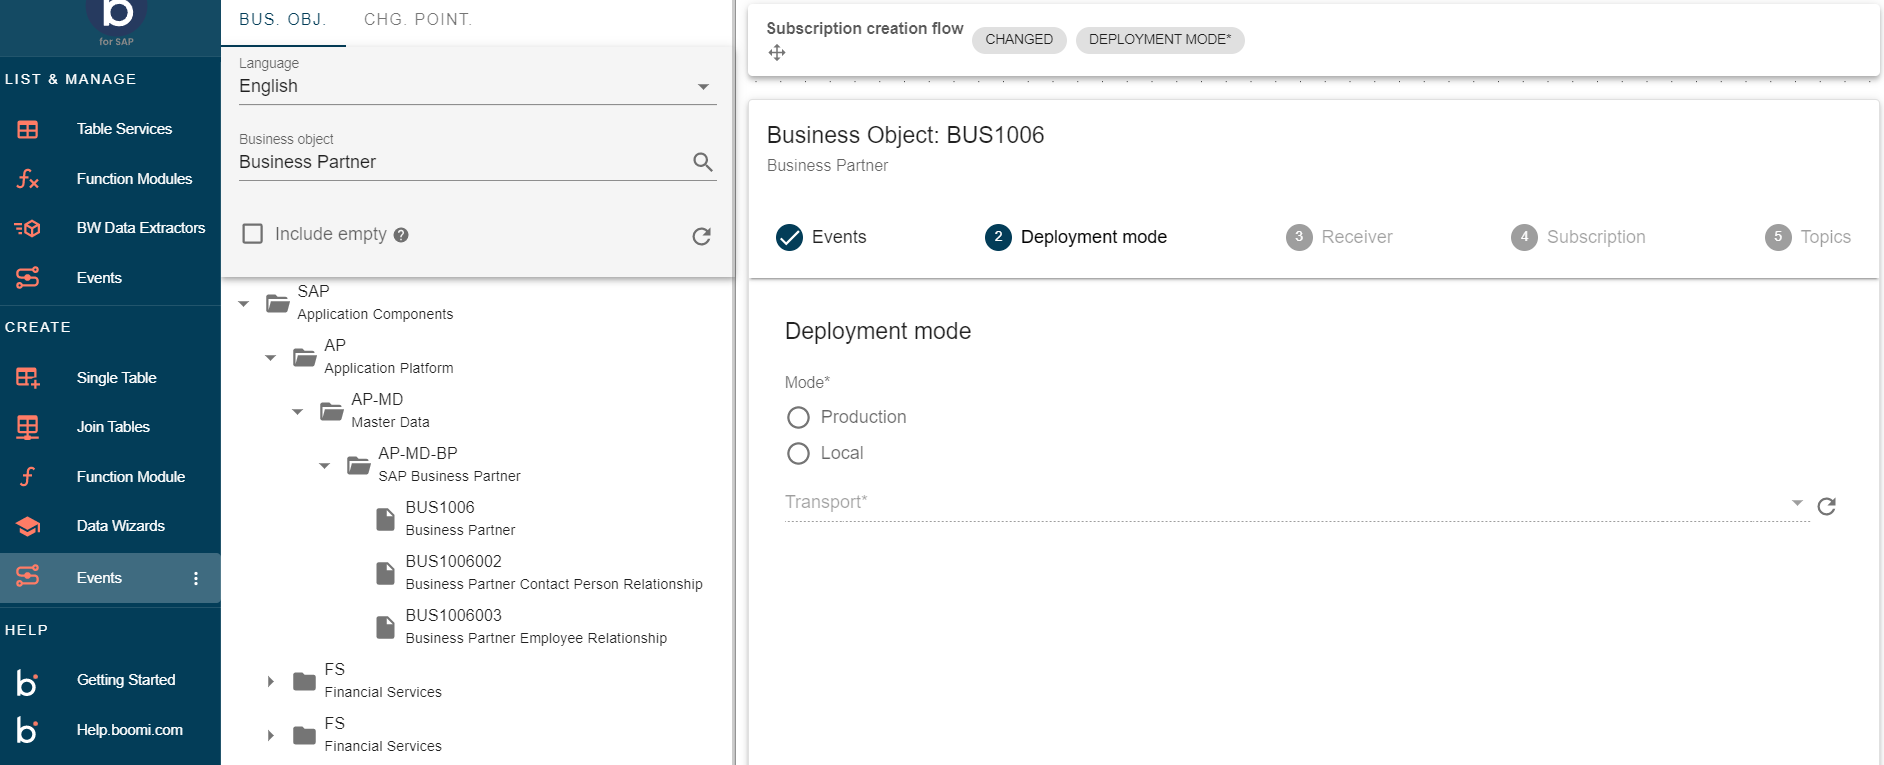This screenshot has width=1884, height=765.
Task: Click the BW Data Extractors cube icon
Action: click(x=28, y=228)
